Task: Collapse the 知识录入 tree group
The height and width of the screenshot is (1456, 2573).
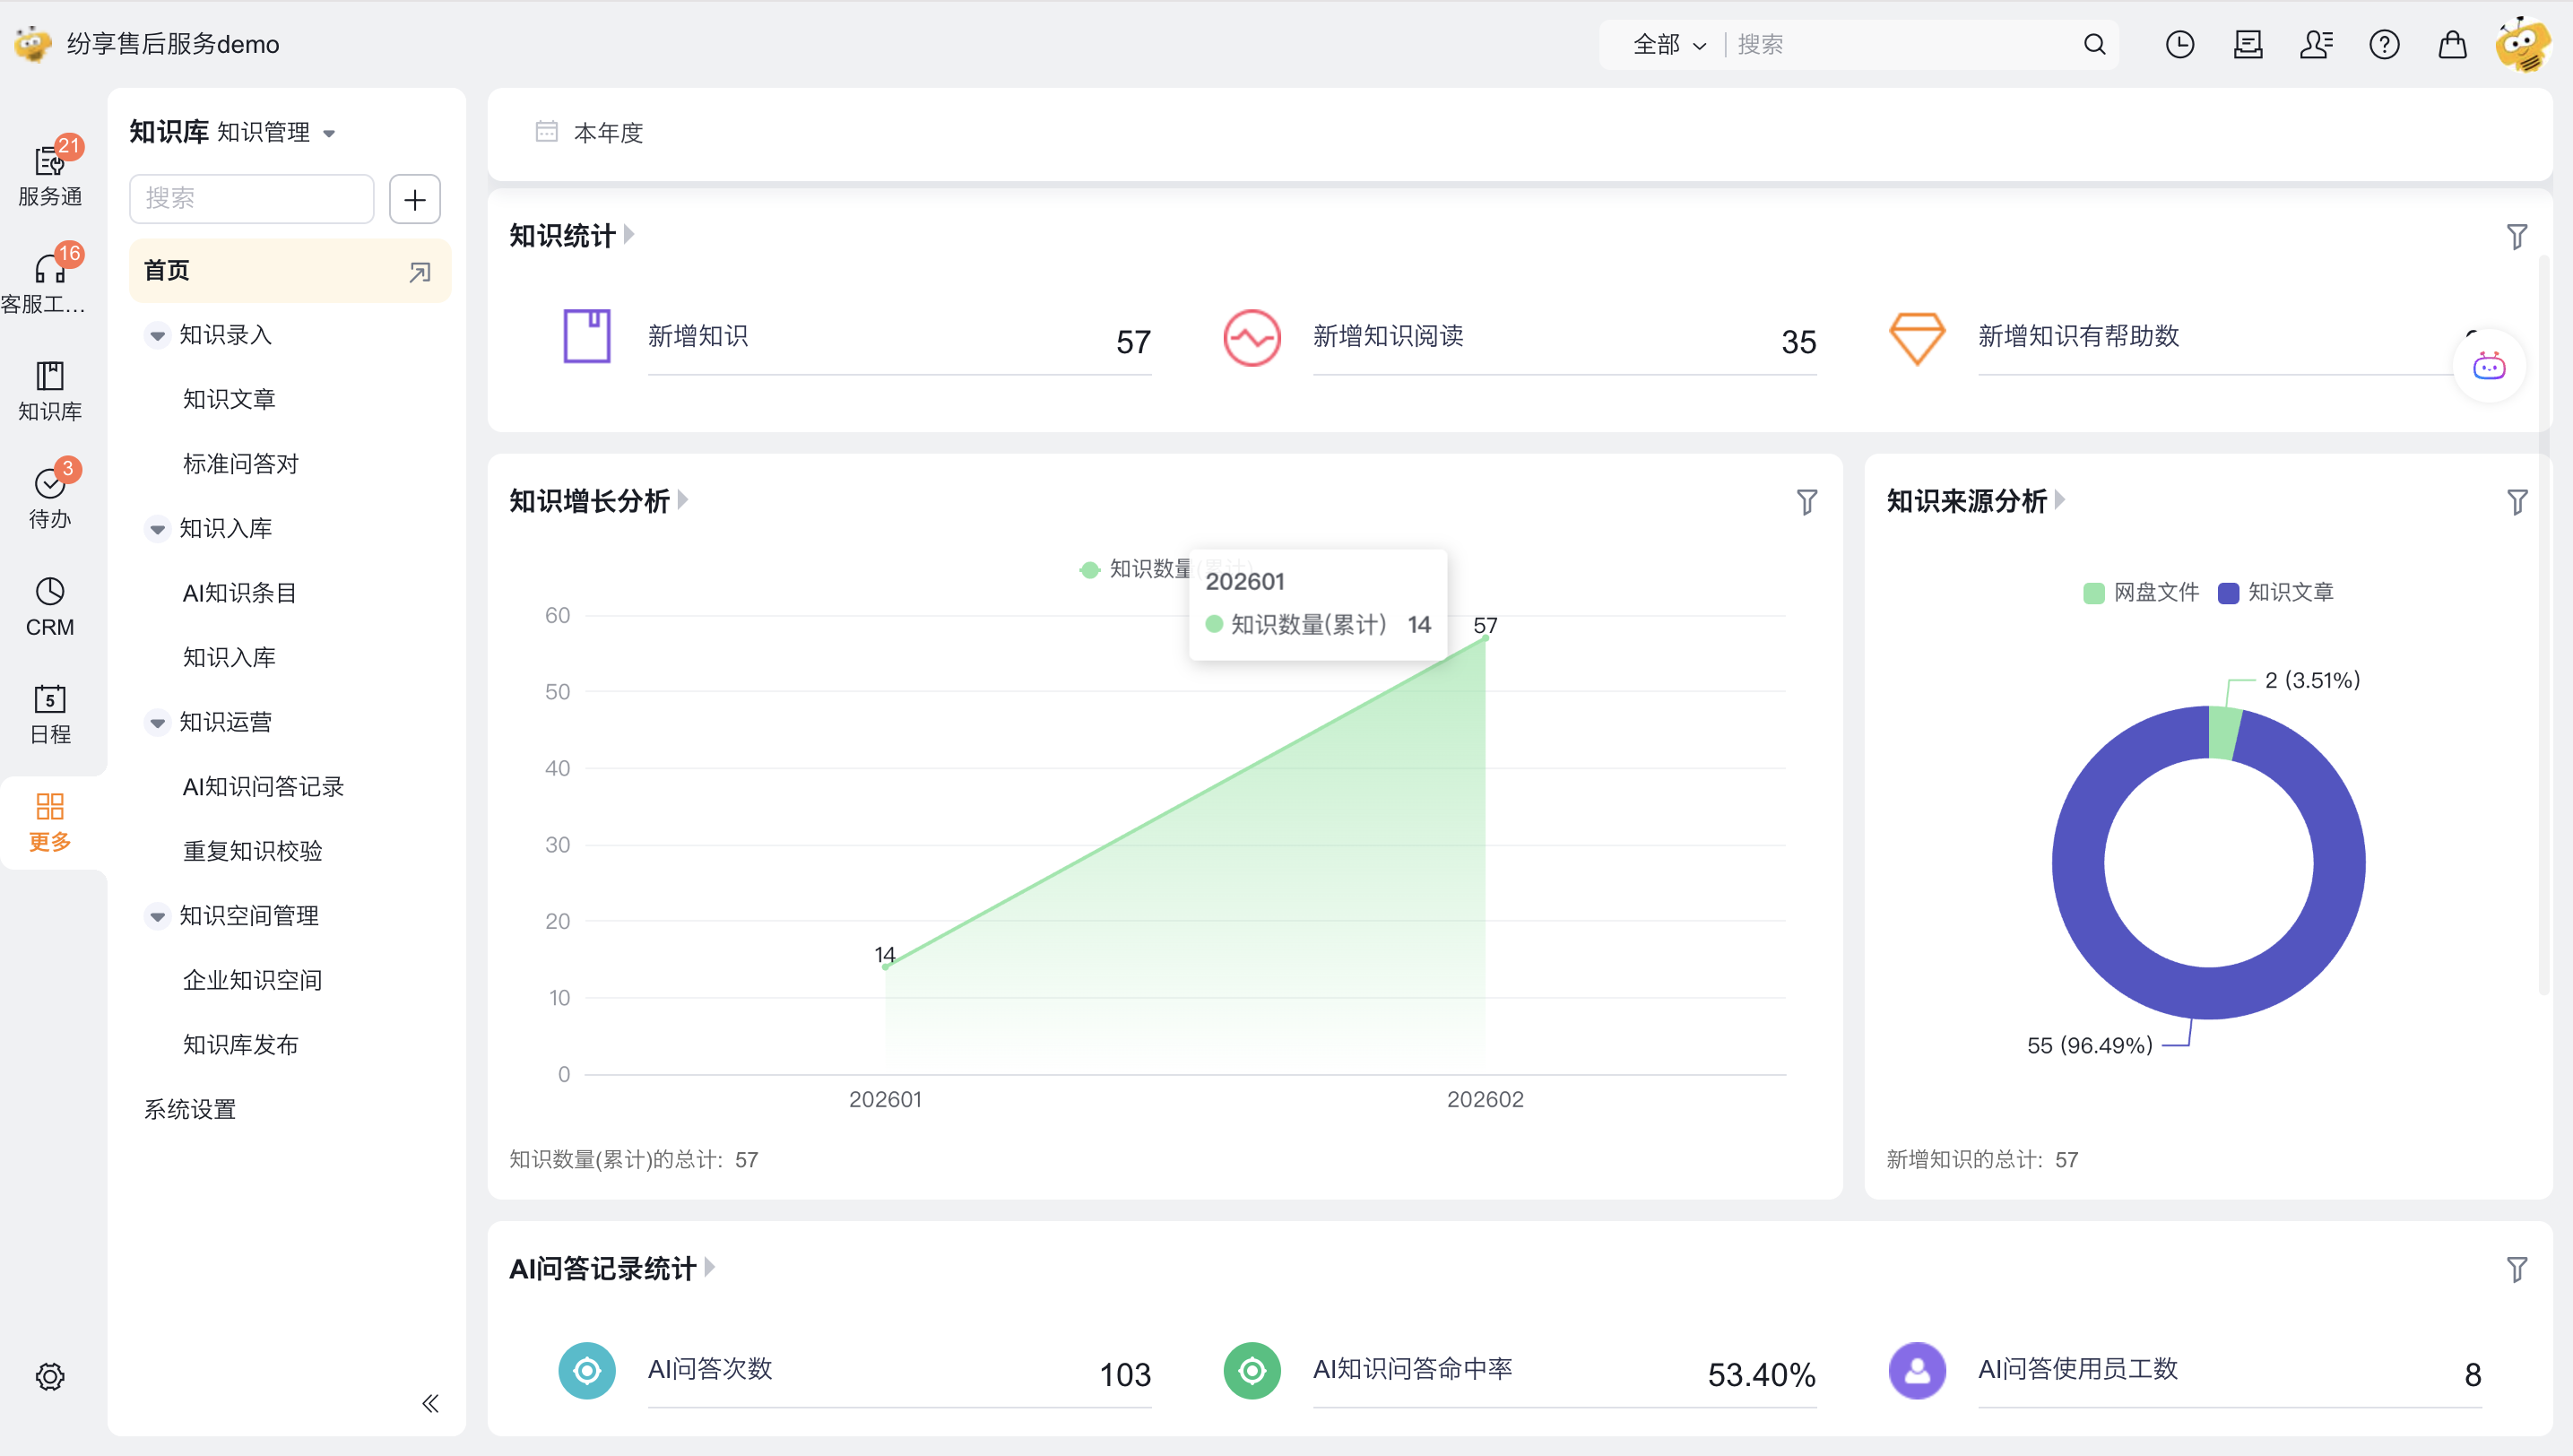Action: pos(157,336)
